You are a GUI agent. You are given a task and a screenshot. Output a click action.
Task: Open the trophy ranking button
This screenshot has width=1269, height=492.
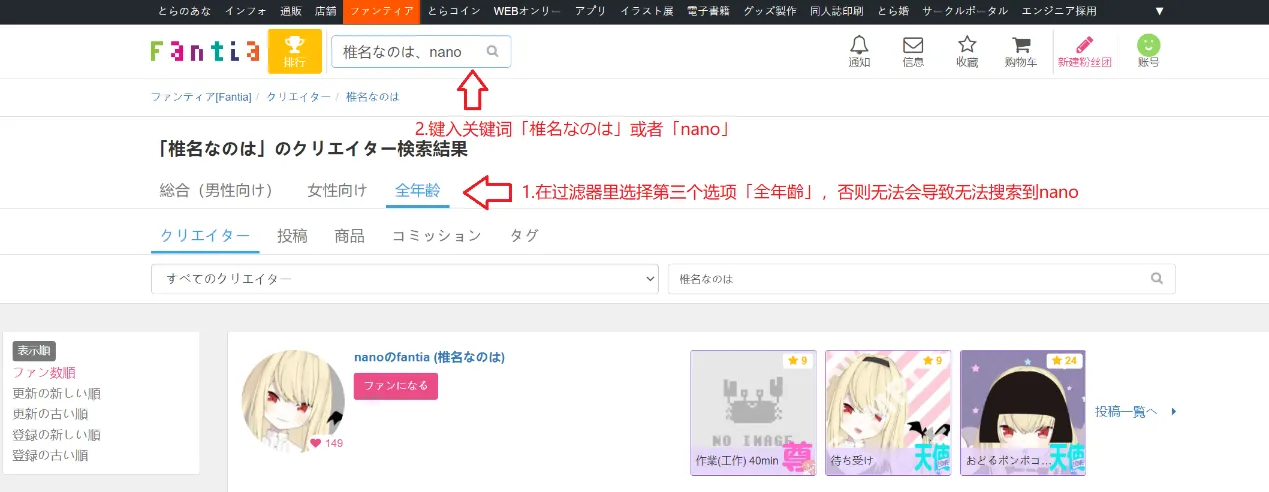(295, 51)
